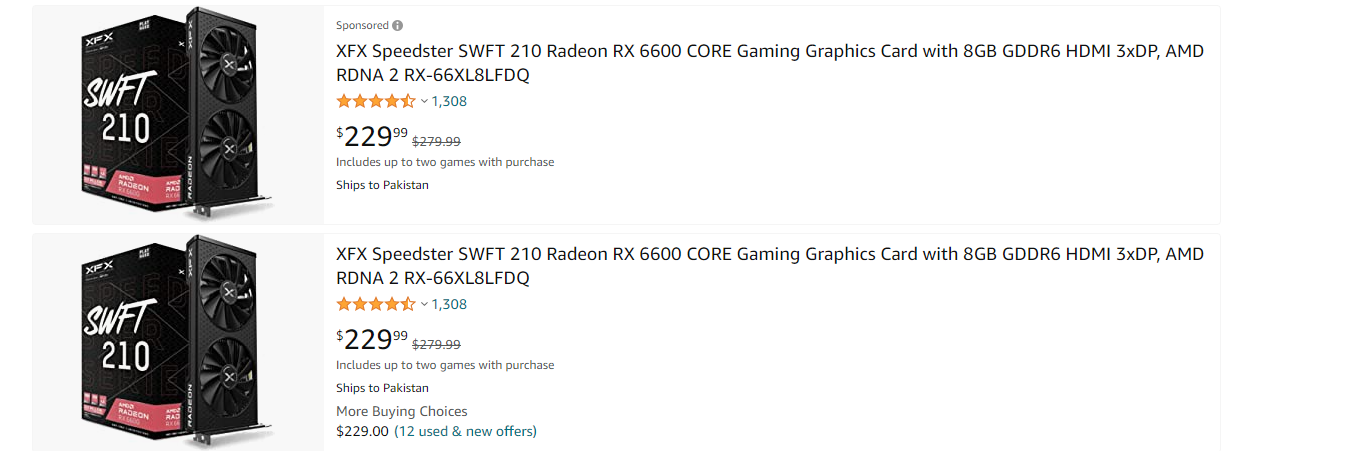The image size is (1372, 451).
Task: Open the sponsored XFX SWFT 210 product image
Action: click(x=178, y=114)
